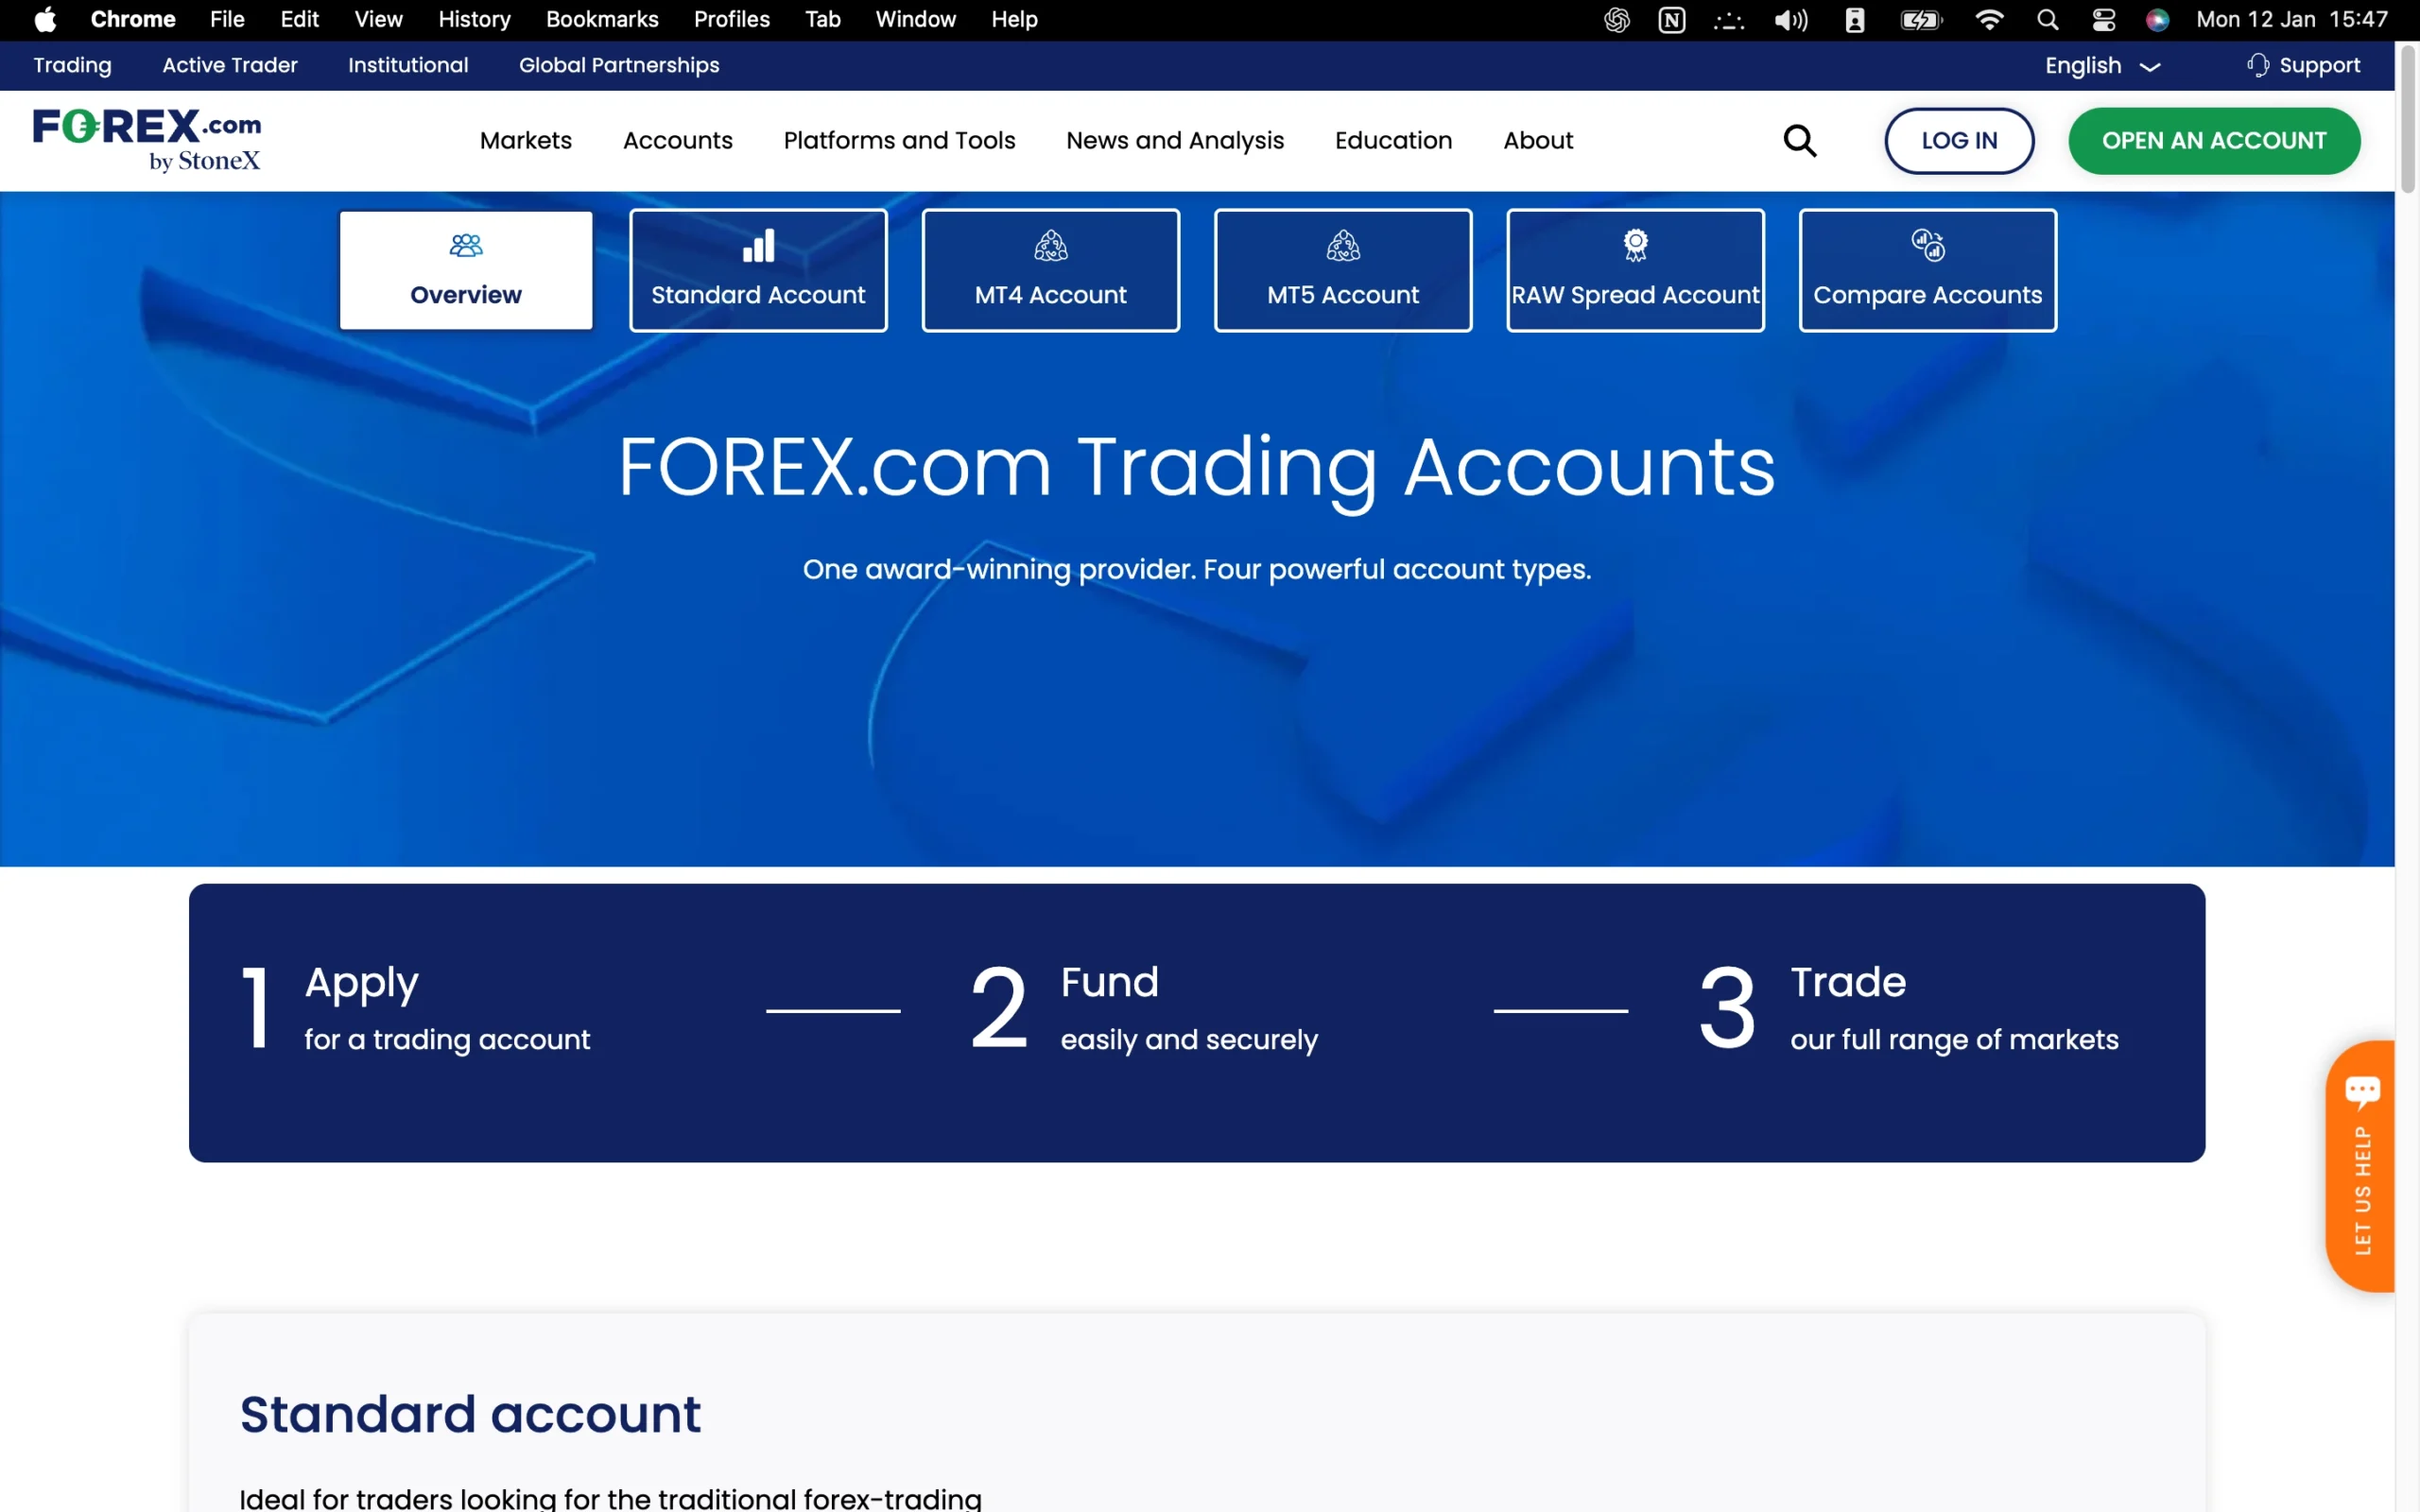The image size is (2420, 1512).
Task: Open Spotlight search from the menu bar
Action: point(2046,19)
